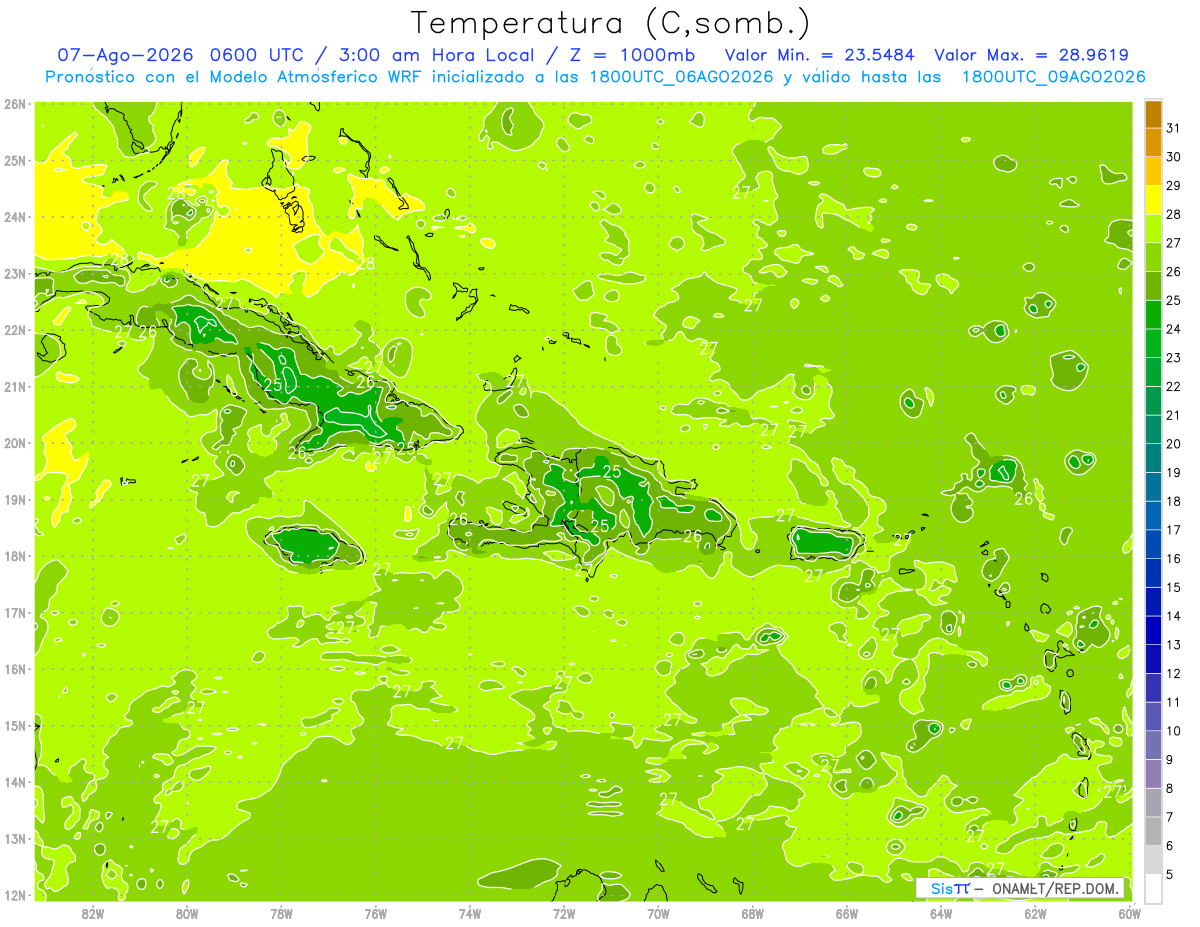Image resolution: width=1200 pixels, height=927 pixels.
Task: Click the 82W longitude axis label
Action: click(x=93, y=913)
